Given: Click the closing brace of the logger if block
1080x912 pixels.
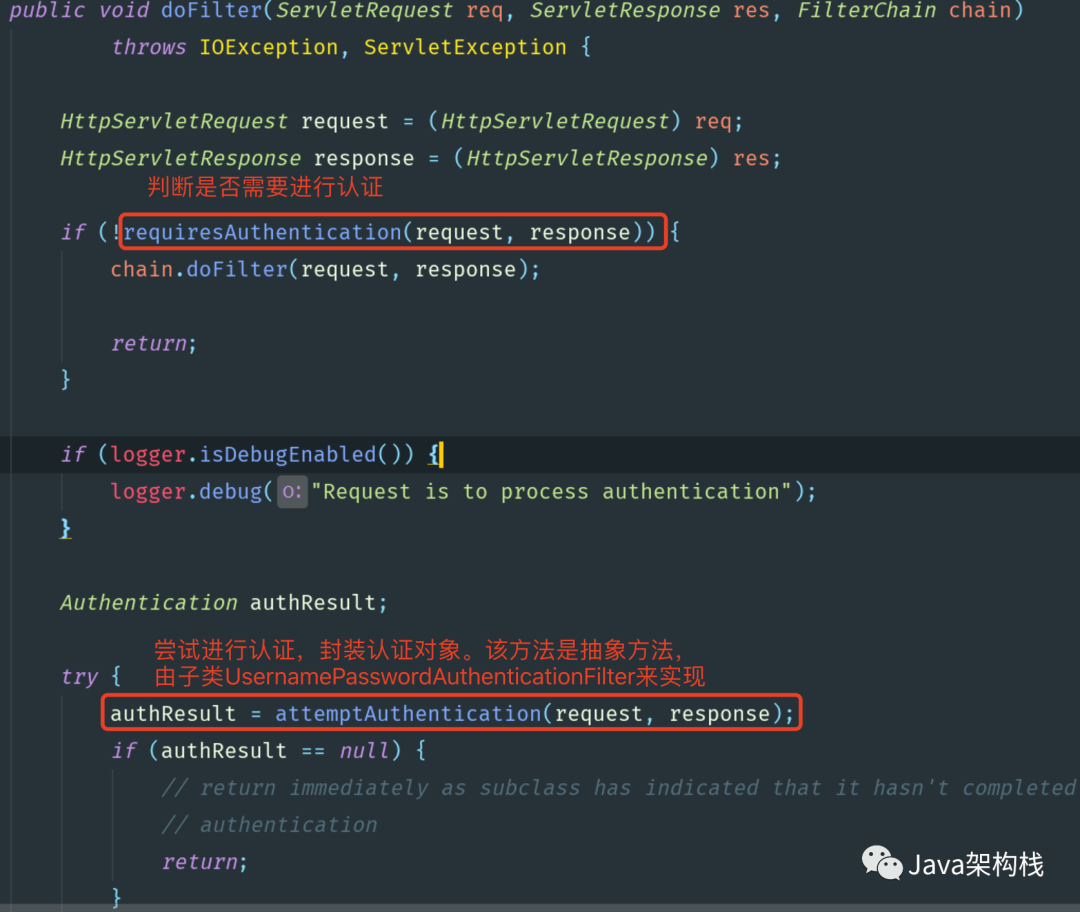Looking at the screenshot, I should point(65,529).
